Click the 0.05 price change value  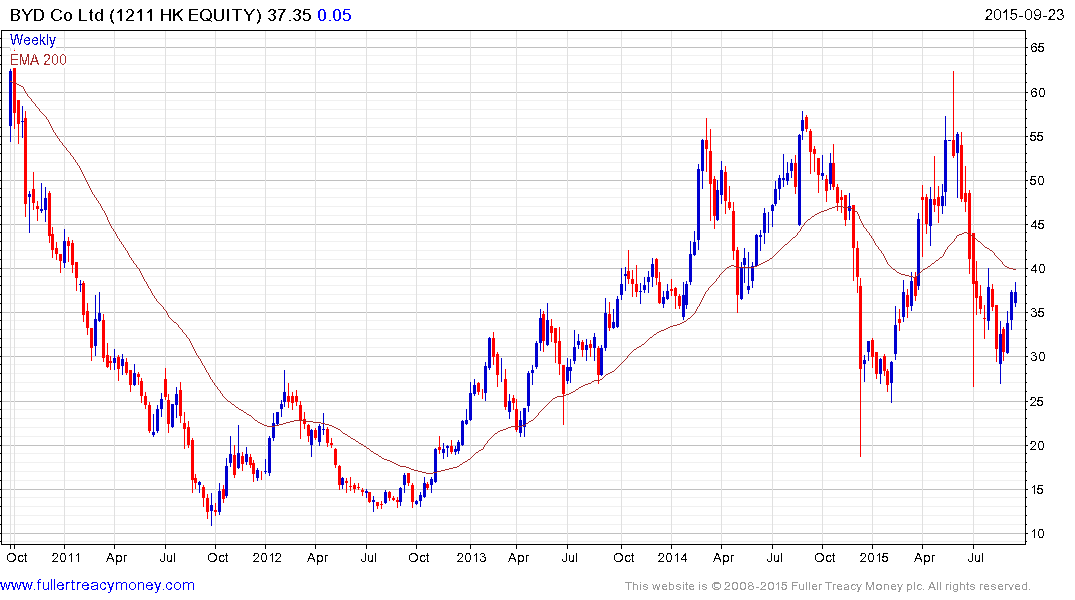335,15
